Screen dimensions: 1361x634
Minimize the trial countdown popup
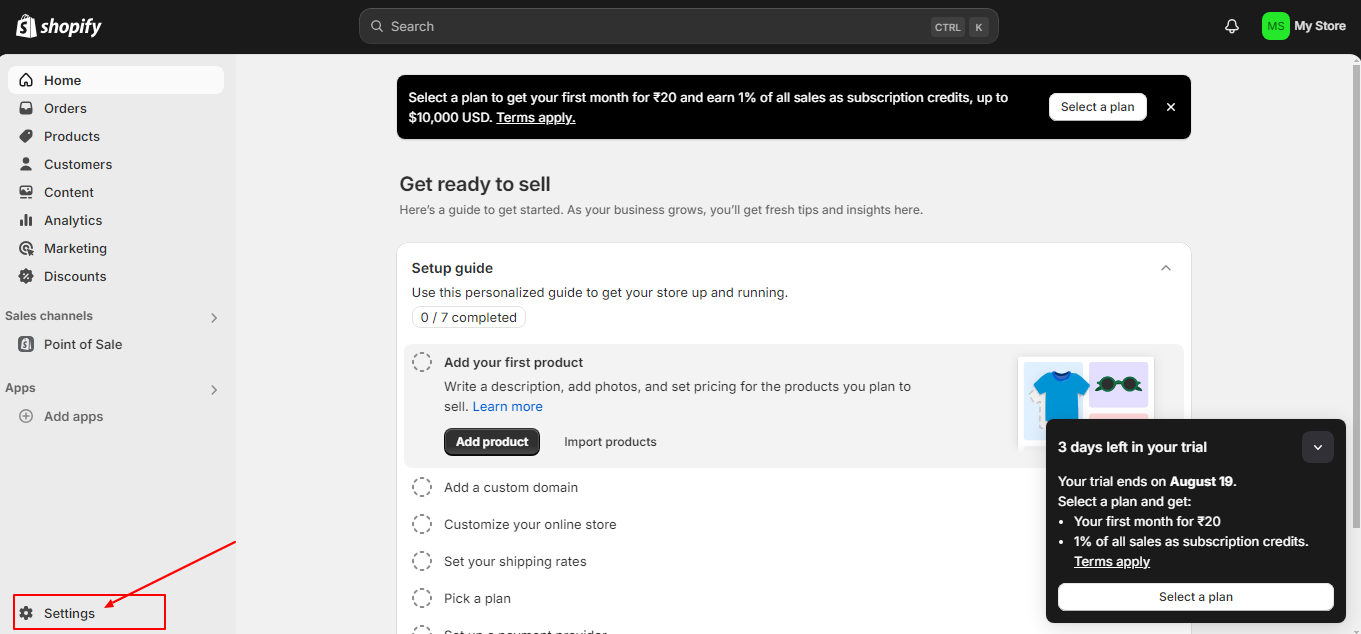click(1317, 447)
